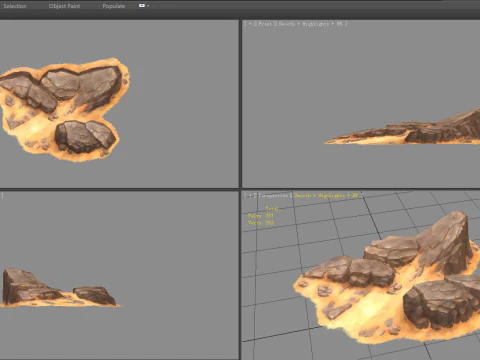Open the Front viewport [+] menu
This screenshot has height=360, width=480.
click(250, 24)
